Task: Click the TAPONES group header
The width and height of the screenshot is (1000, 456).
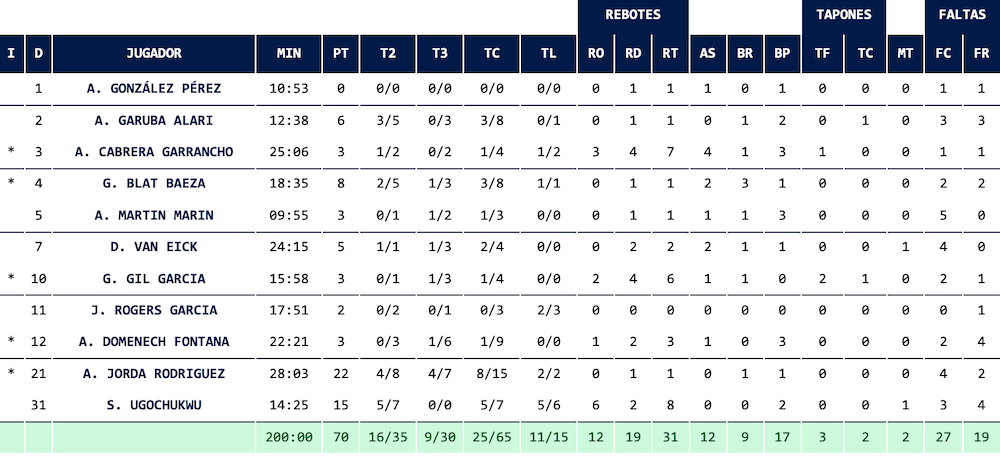Action: point(842,15)
